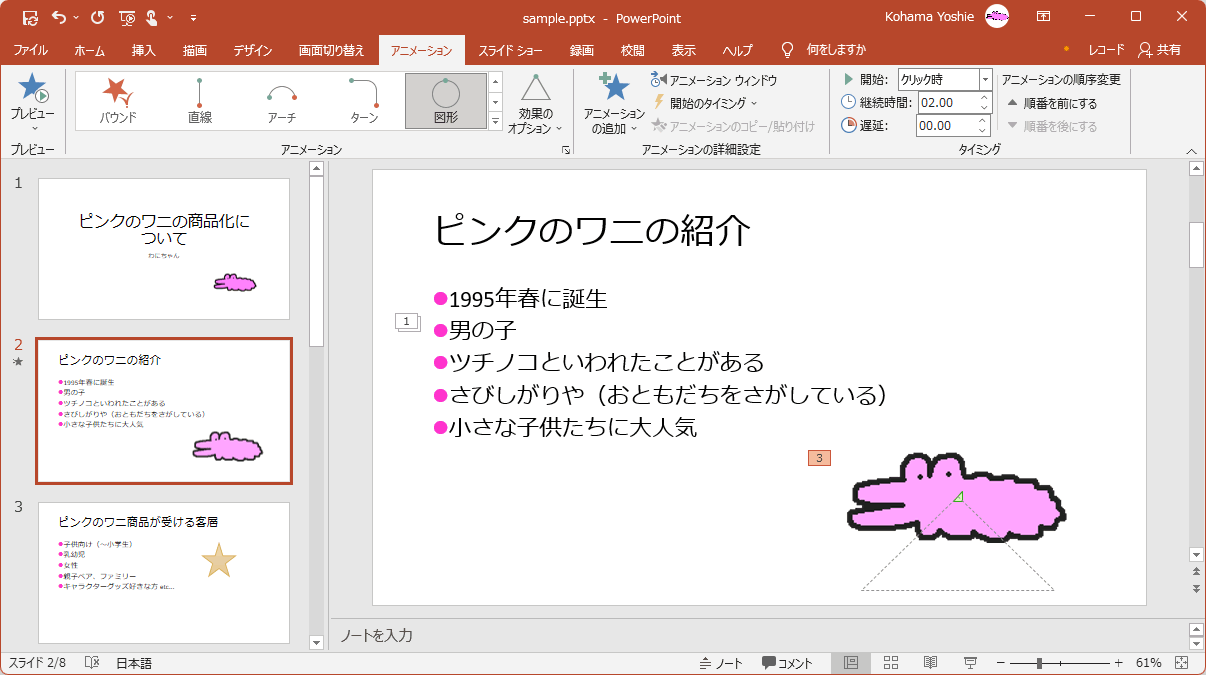Open touch/mouse mode dropdown arrow
Screen dimensions: 1206x675
point(170,18)
